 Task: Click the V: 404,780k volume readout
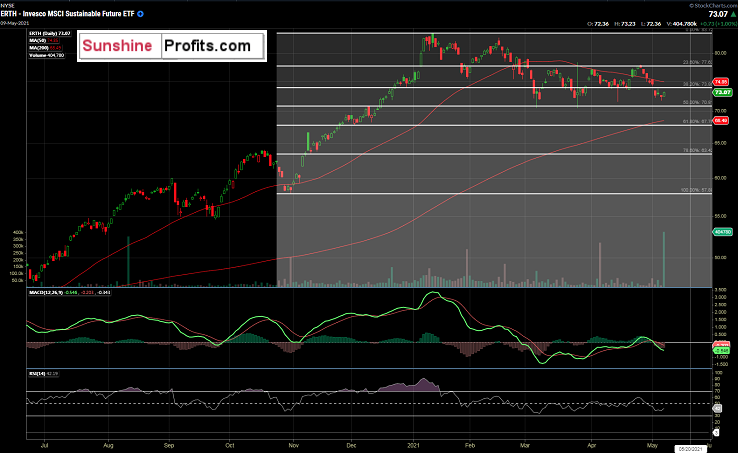click(x=682, y=24)
